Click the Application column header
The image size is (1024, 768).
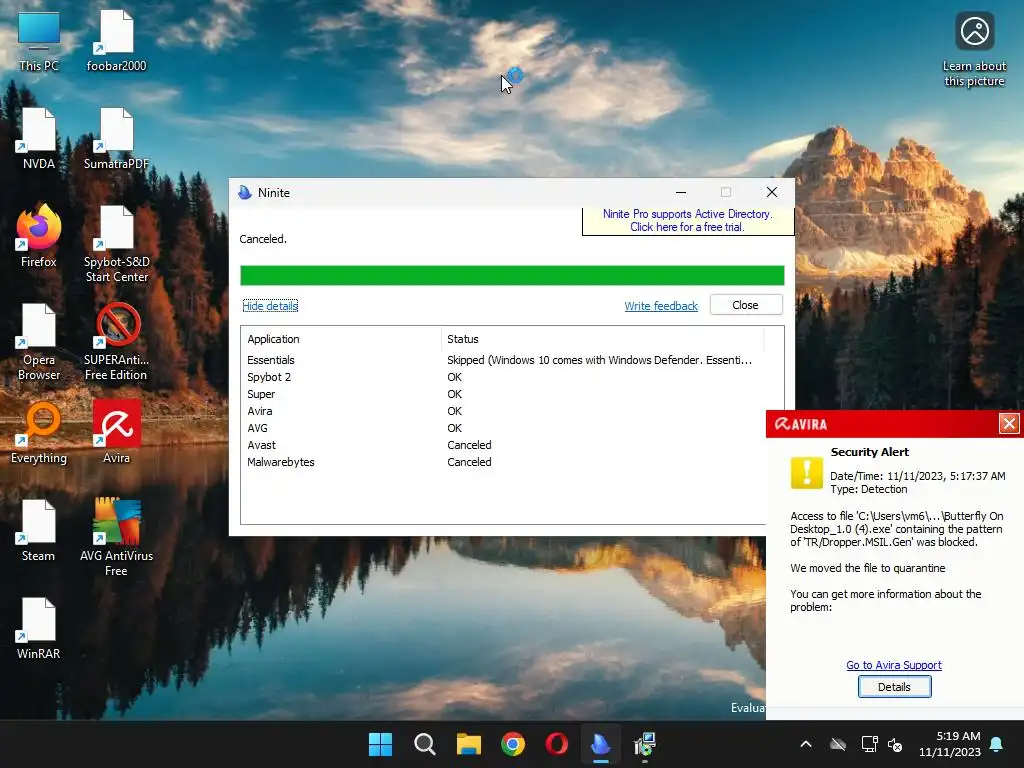coord(341,339)
